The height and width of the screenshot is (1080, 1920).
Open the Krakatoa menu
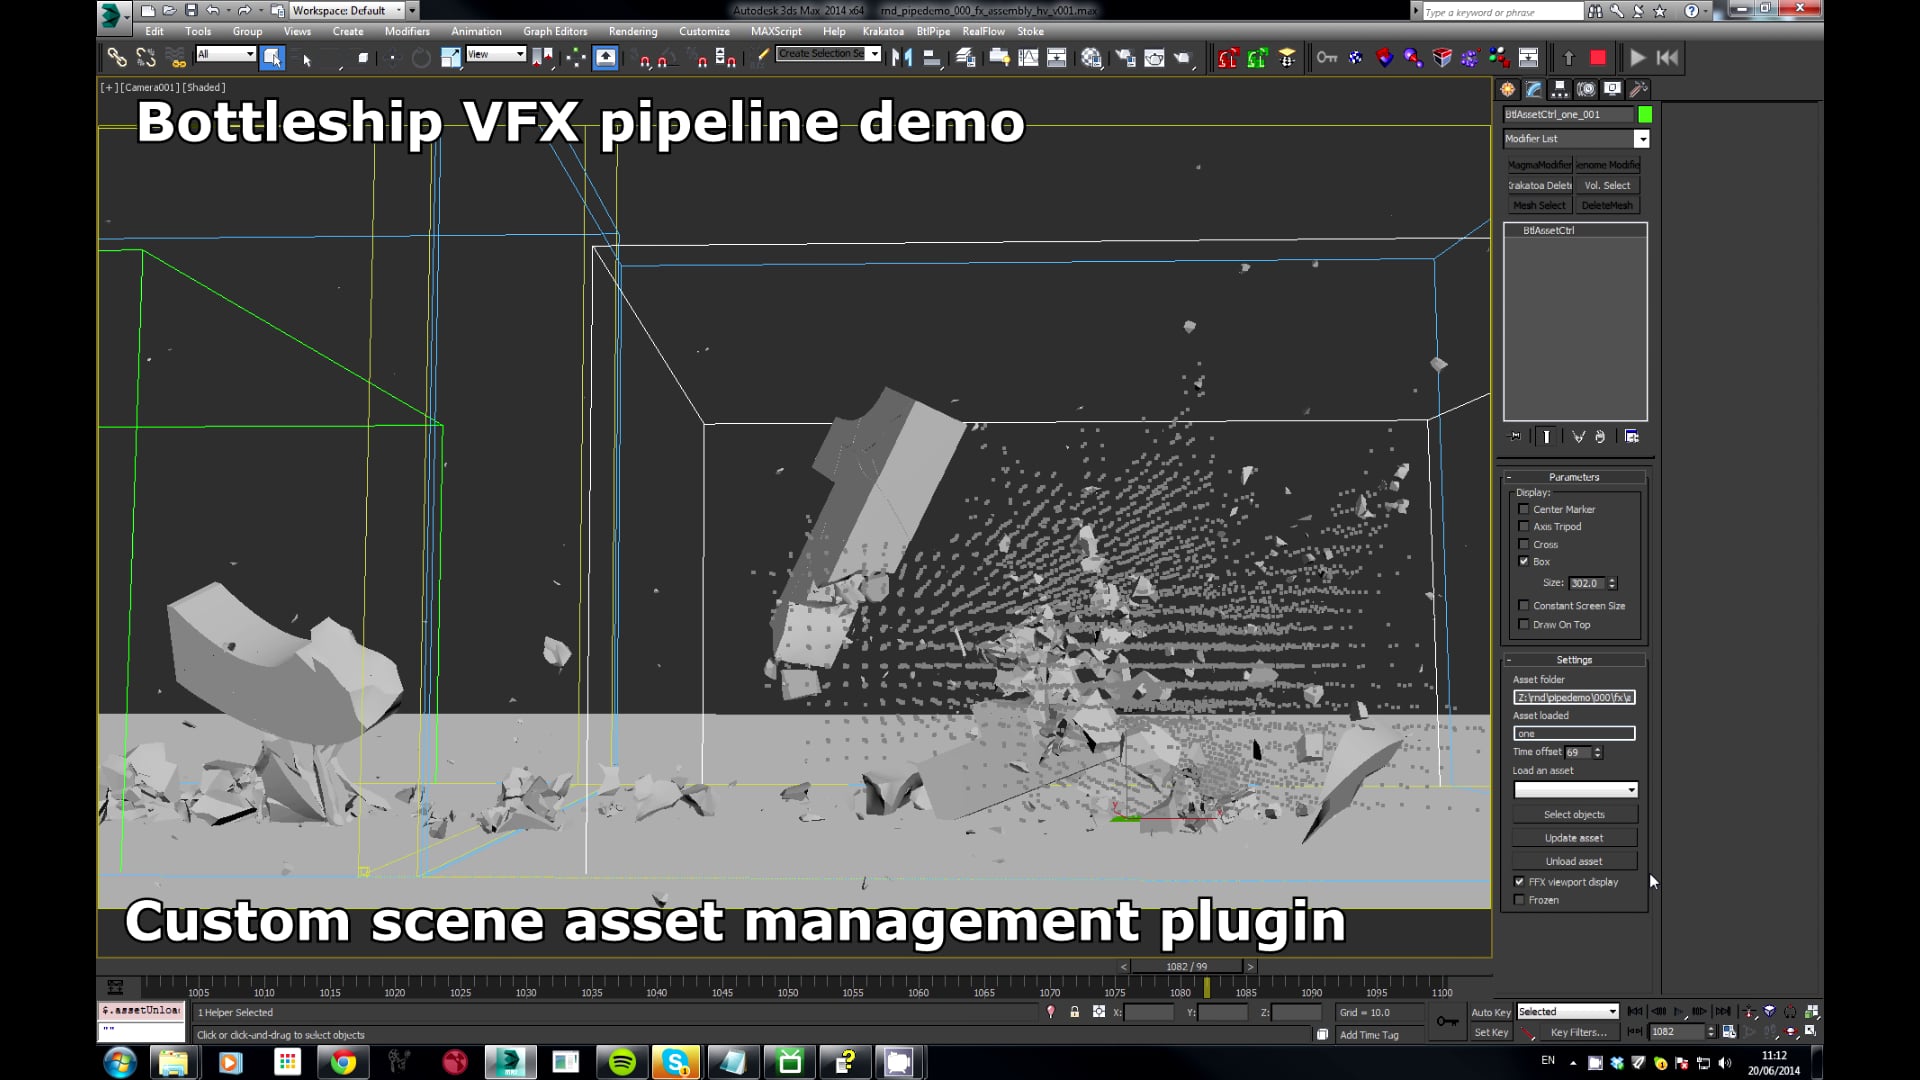(882, 31)
